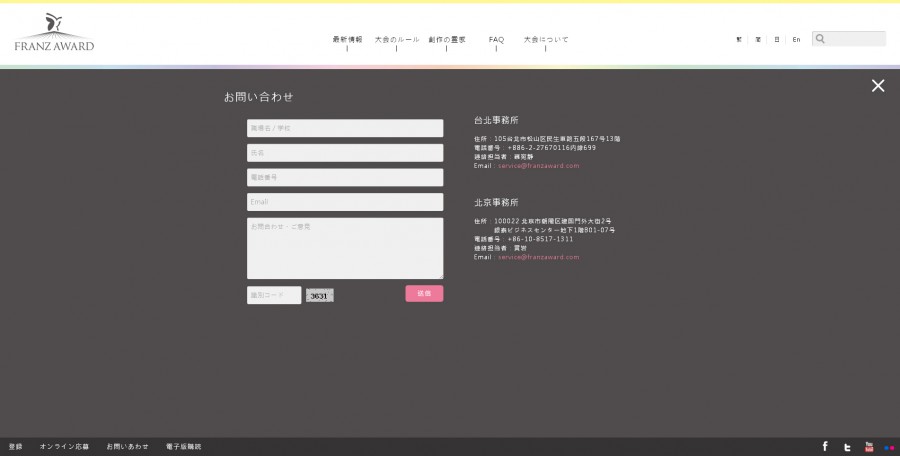
Task: Open the 最新情報 menu
Action: 347,40
